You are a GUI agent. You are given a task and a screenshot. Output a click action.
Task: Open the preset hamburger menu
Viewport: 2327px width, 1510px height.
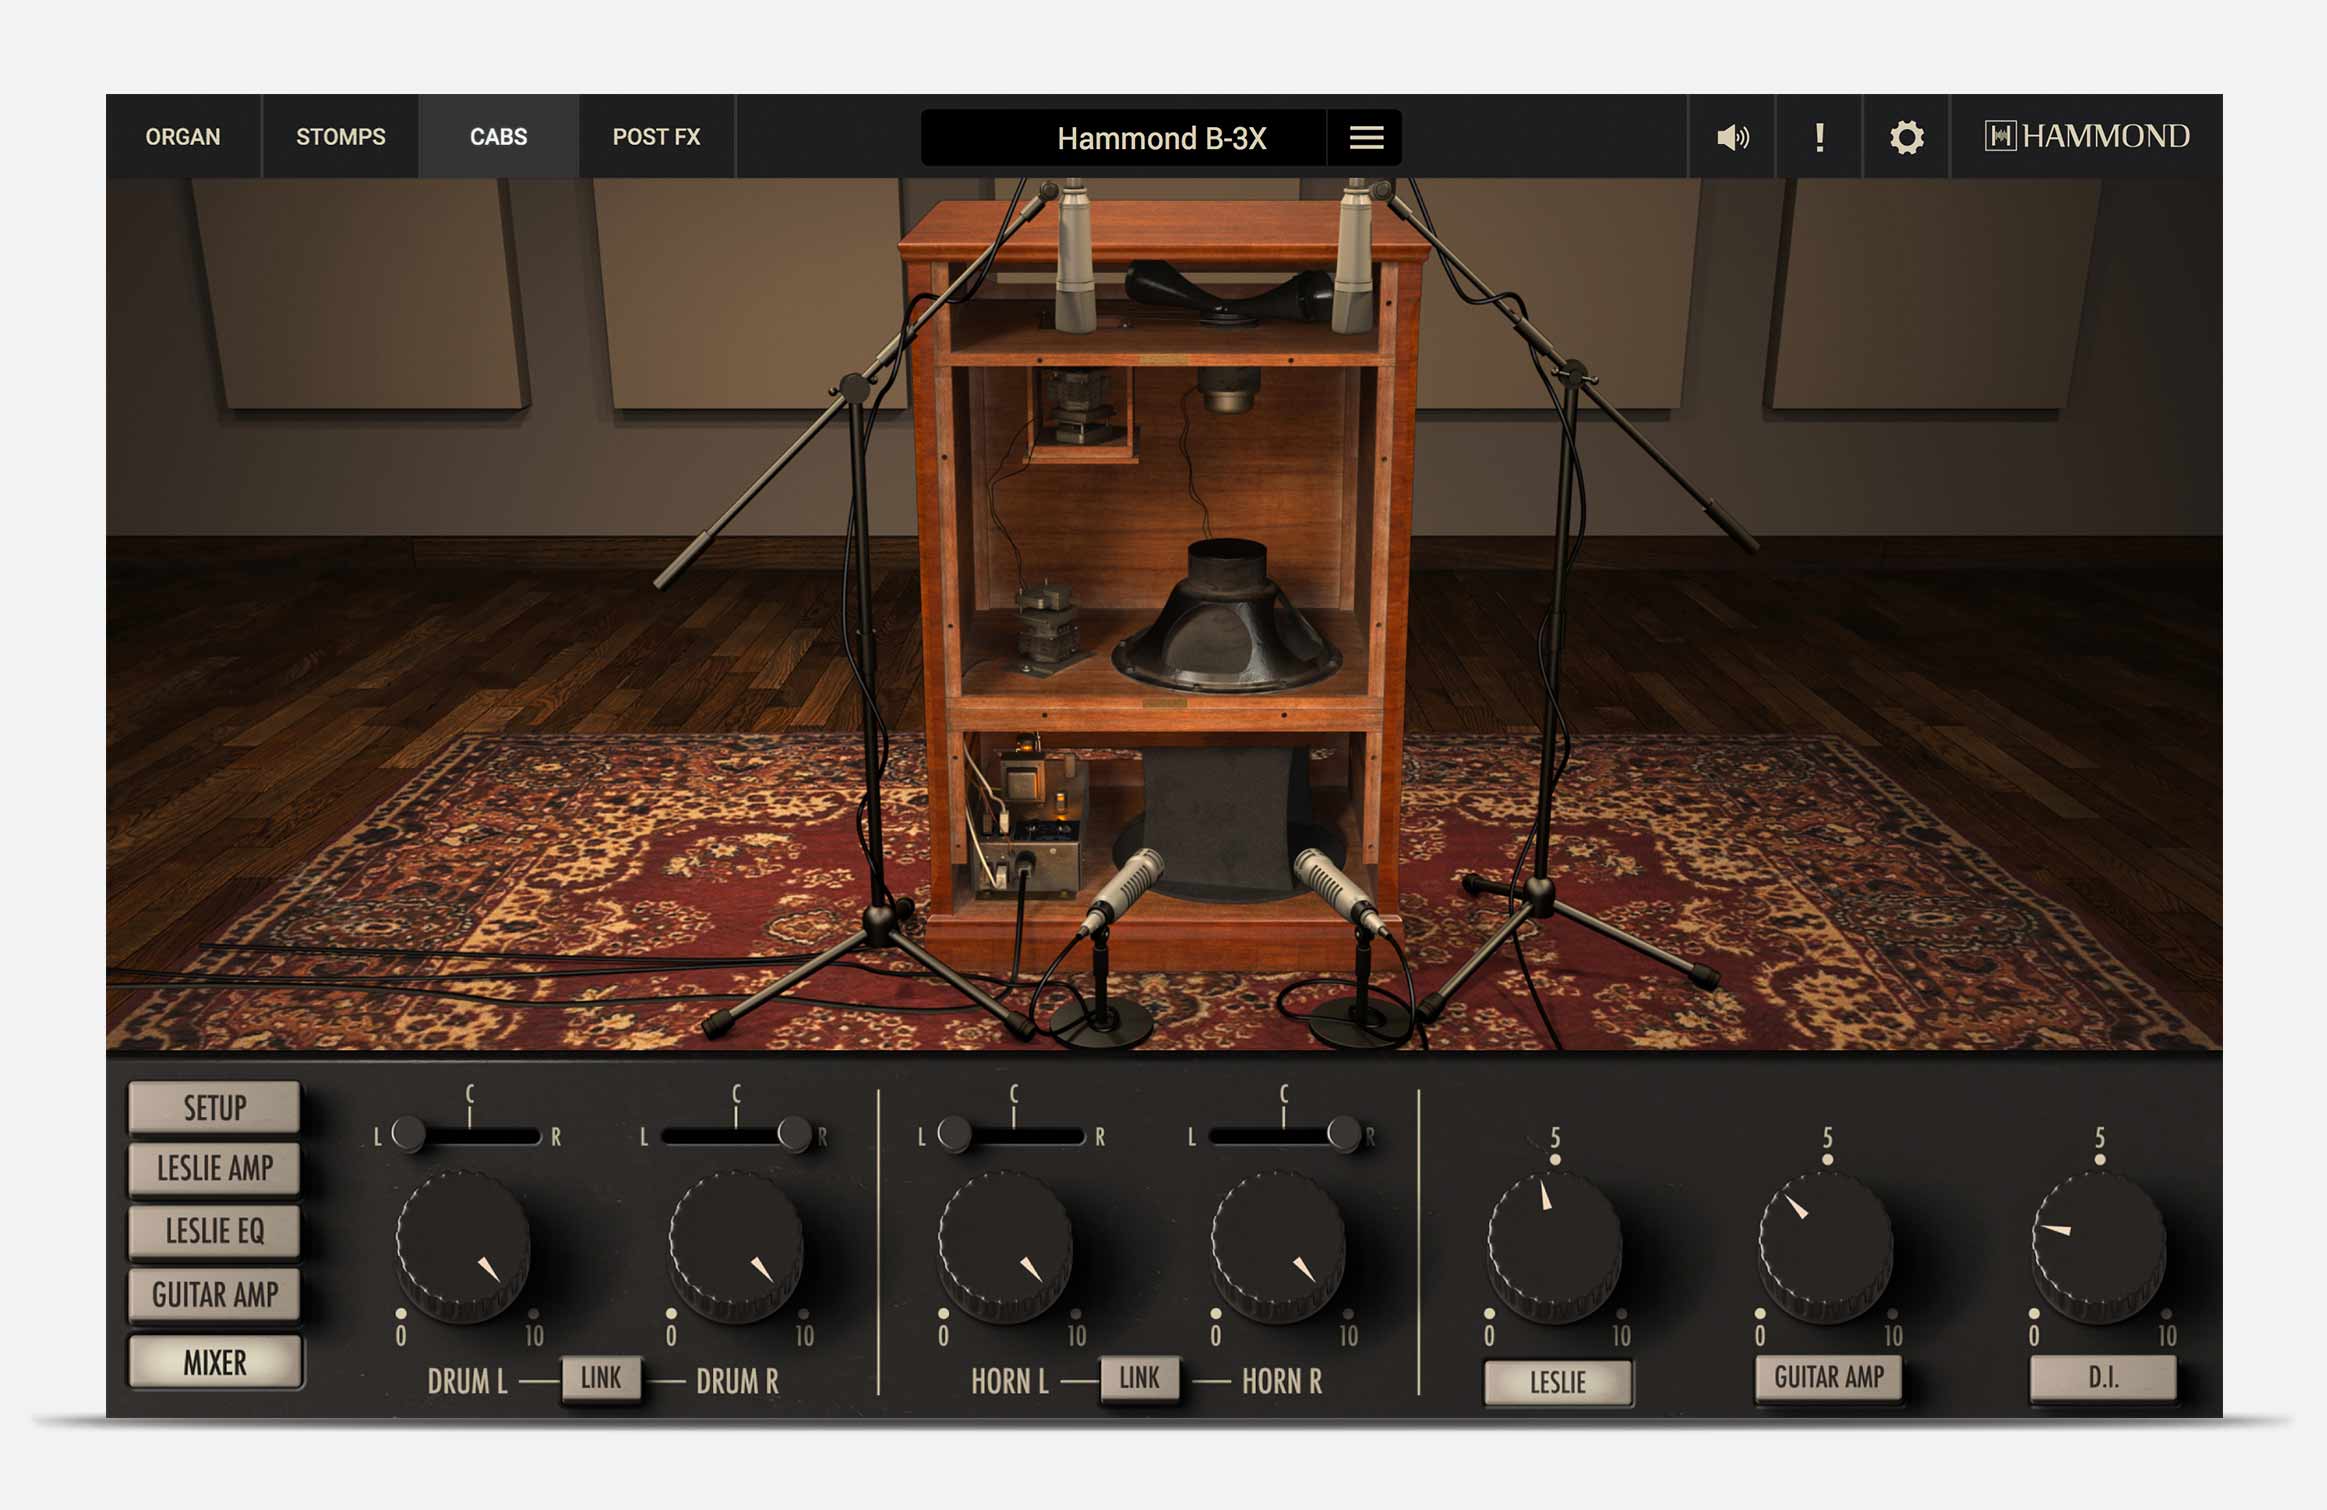point(1366,138)
